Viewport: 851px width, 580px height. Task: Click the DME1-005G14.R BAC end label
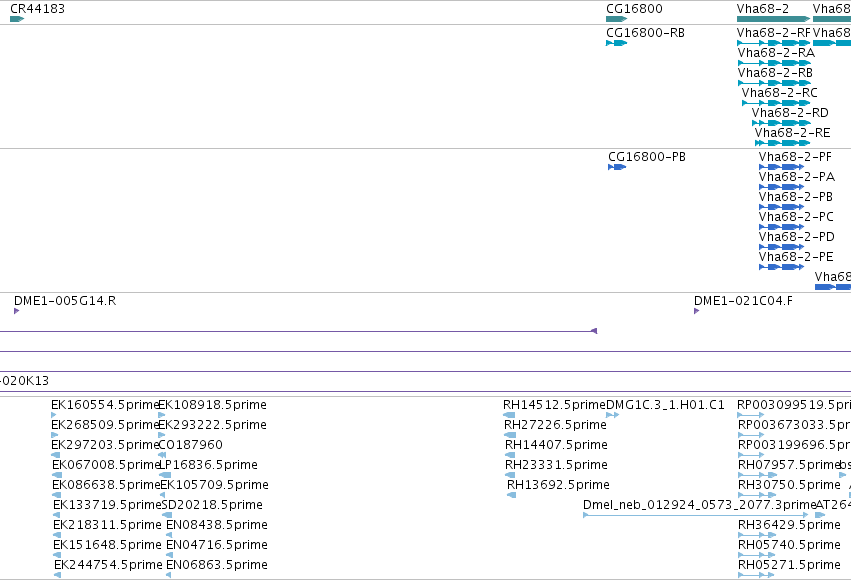point(65,301)
